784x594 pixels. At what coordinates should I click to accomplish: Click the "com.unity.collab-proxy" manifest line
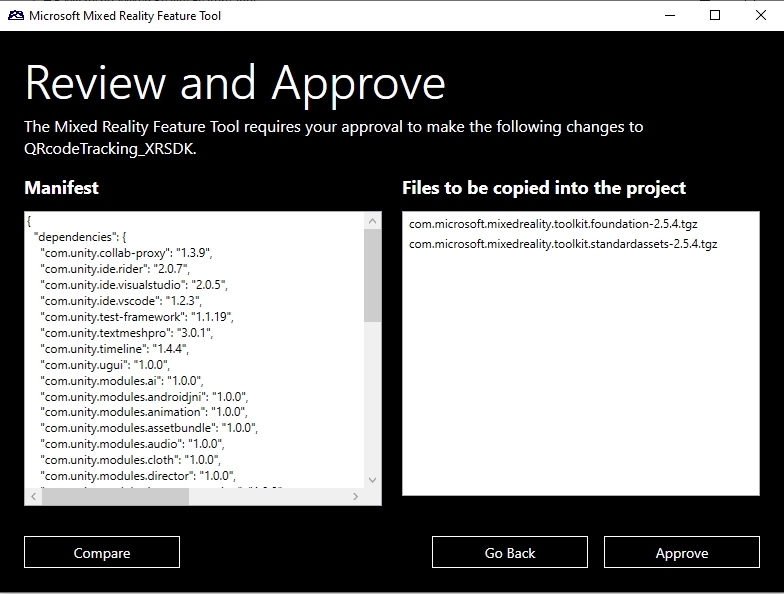[126, 252]
